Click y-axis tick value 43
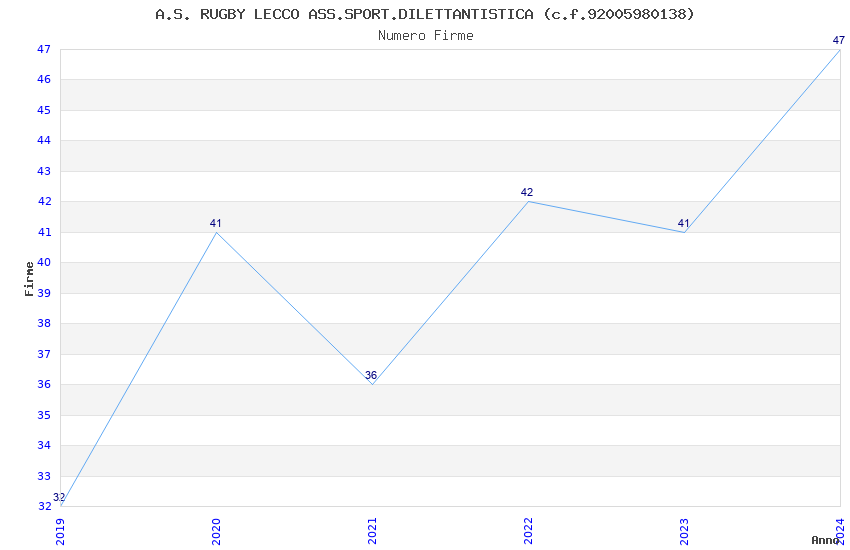The image size is (850, 550). point(44,171)
